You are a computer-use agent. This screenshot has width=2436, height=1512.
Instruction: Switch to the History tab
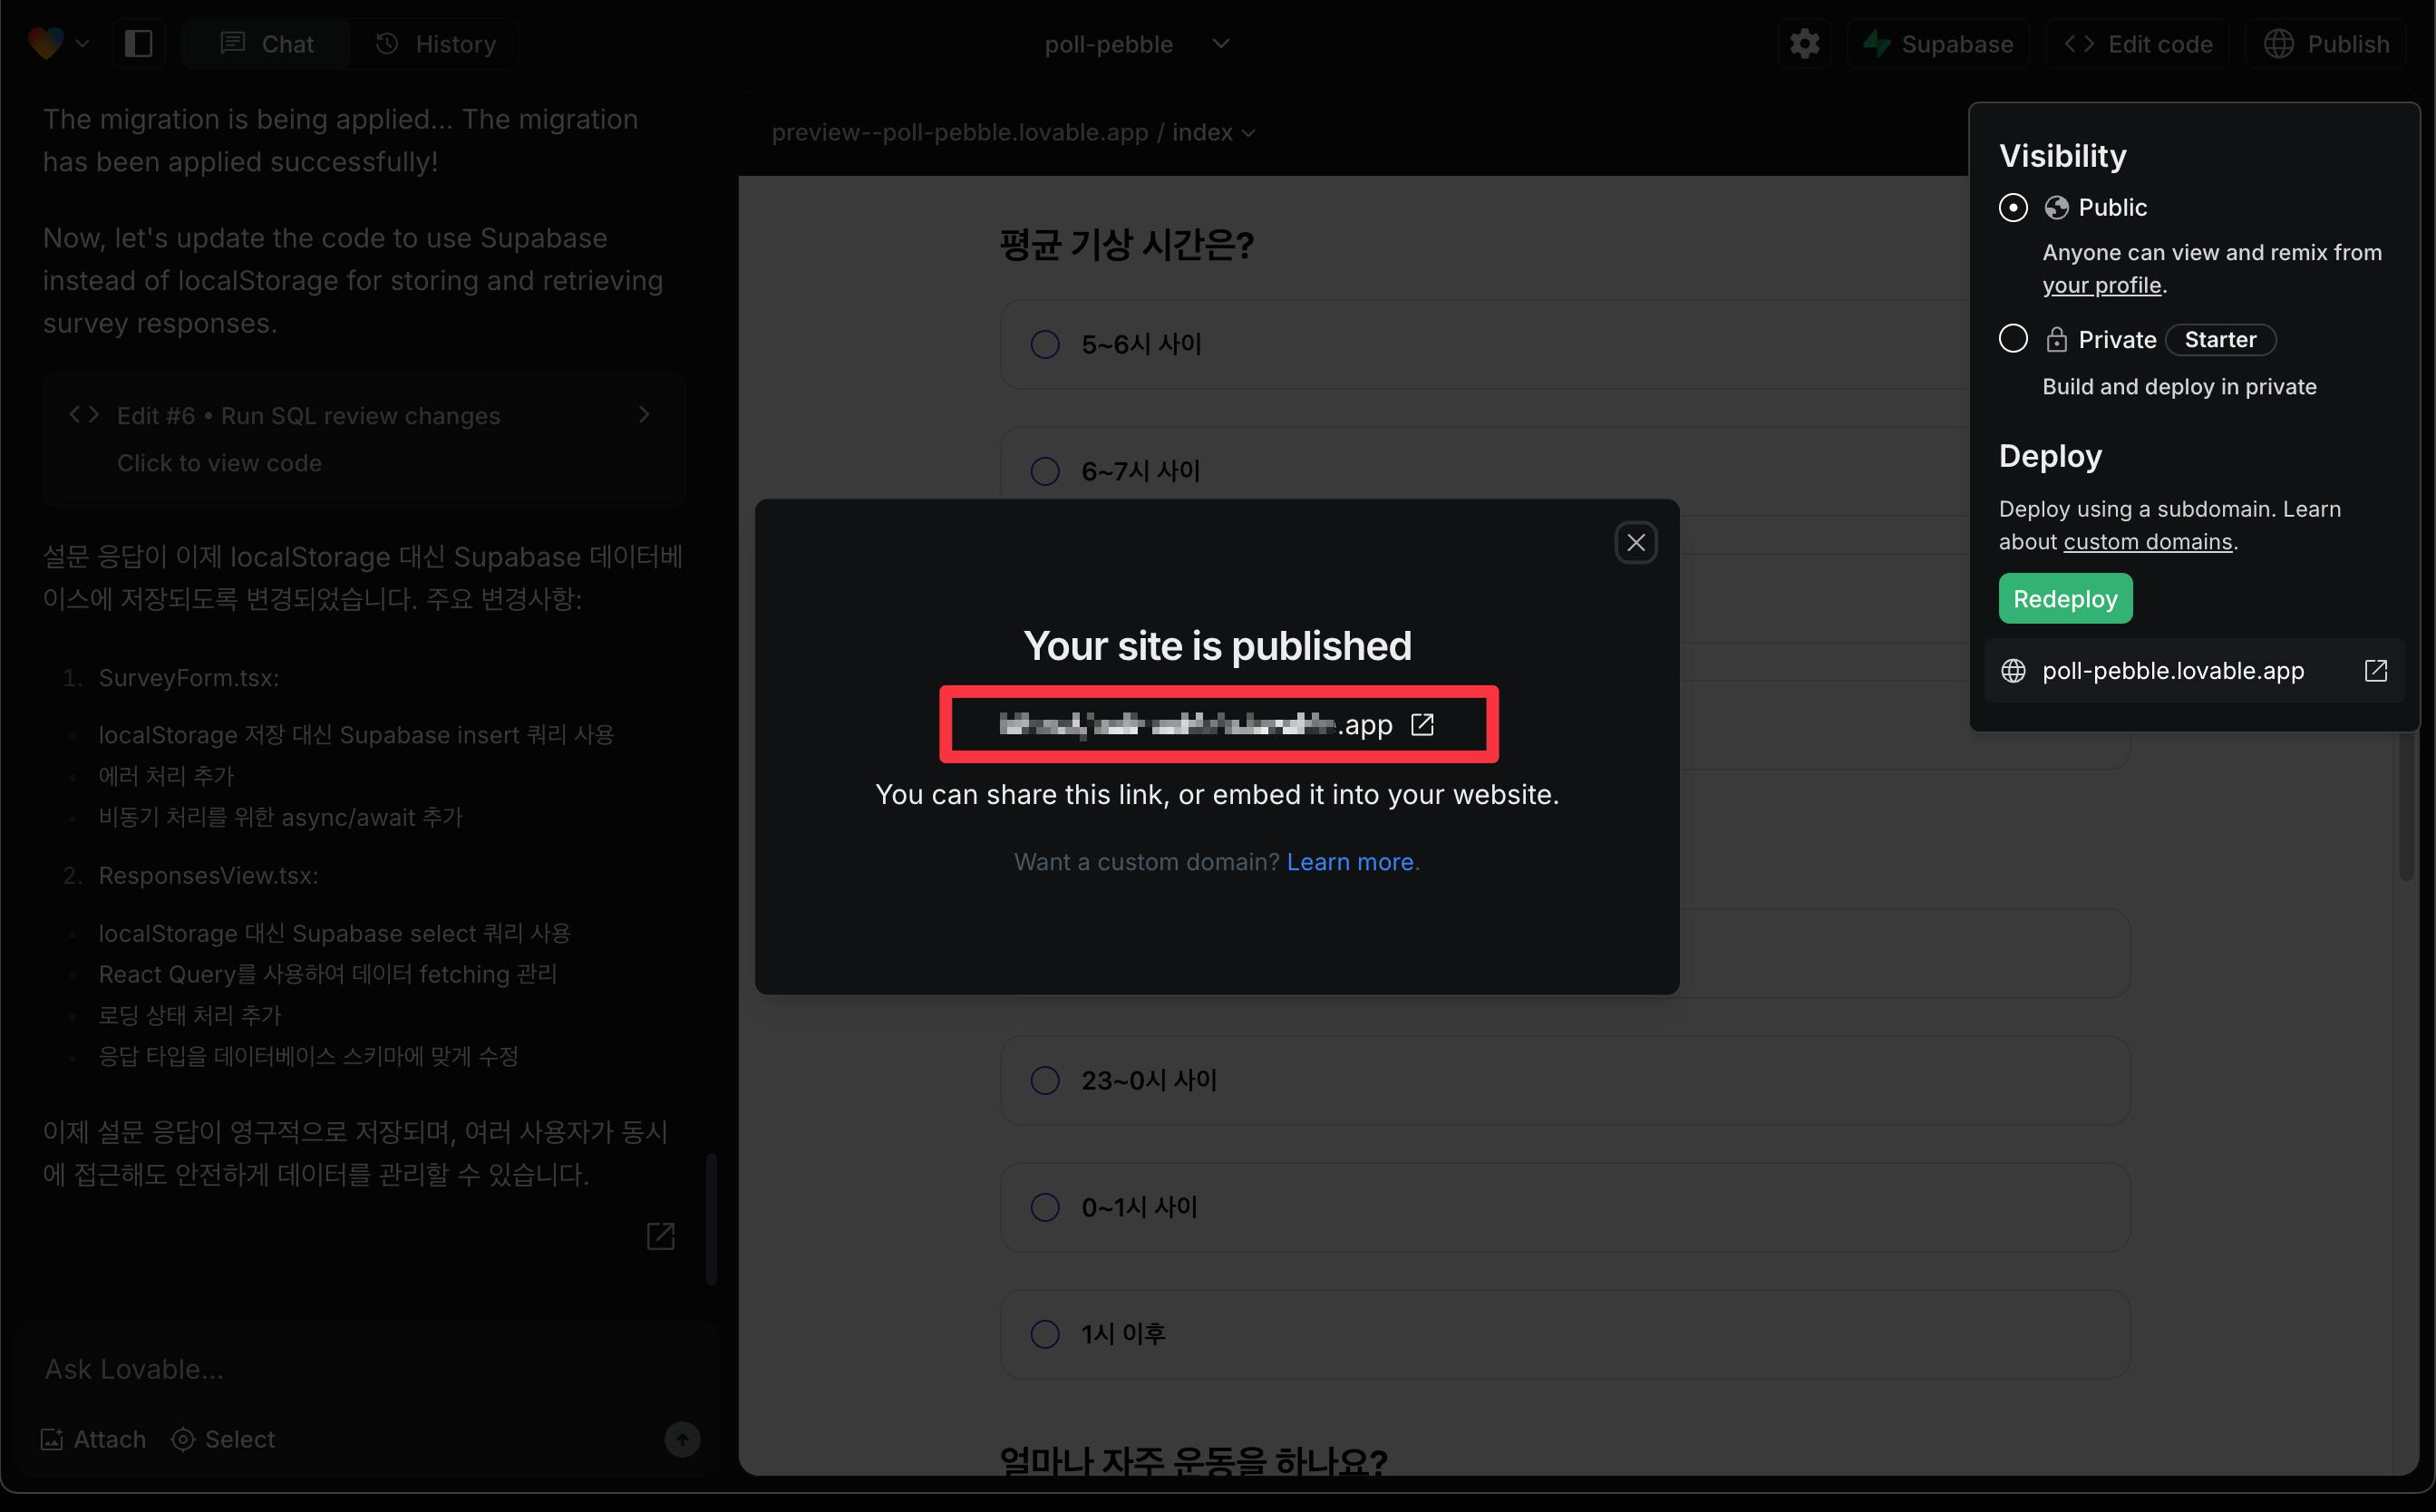[435, 44]
